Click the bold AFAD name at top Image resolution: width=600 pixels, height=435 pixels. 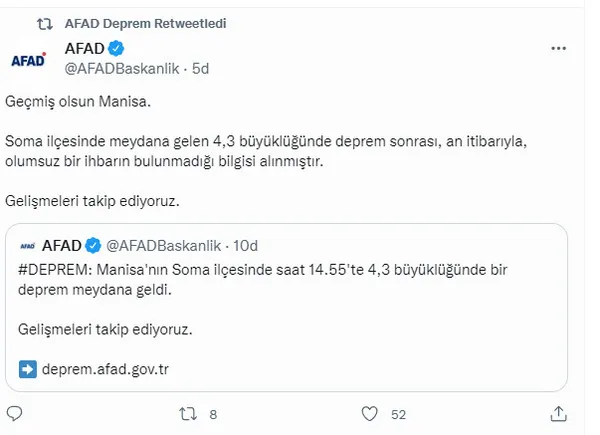pyautogui.click(x=85, y=48)
